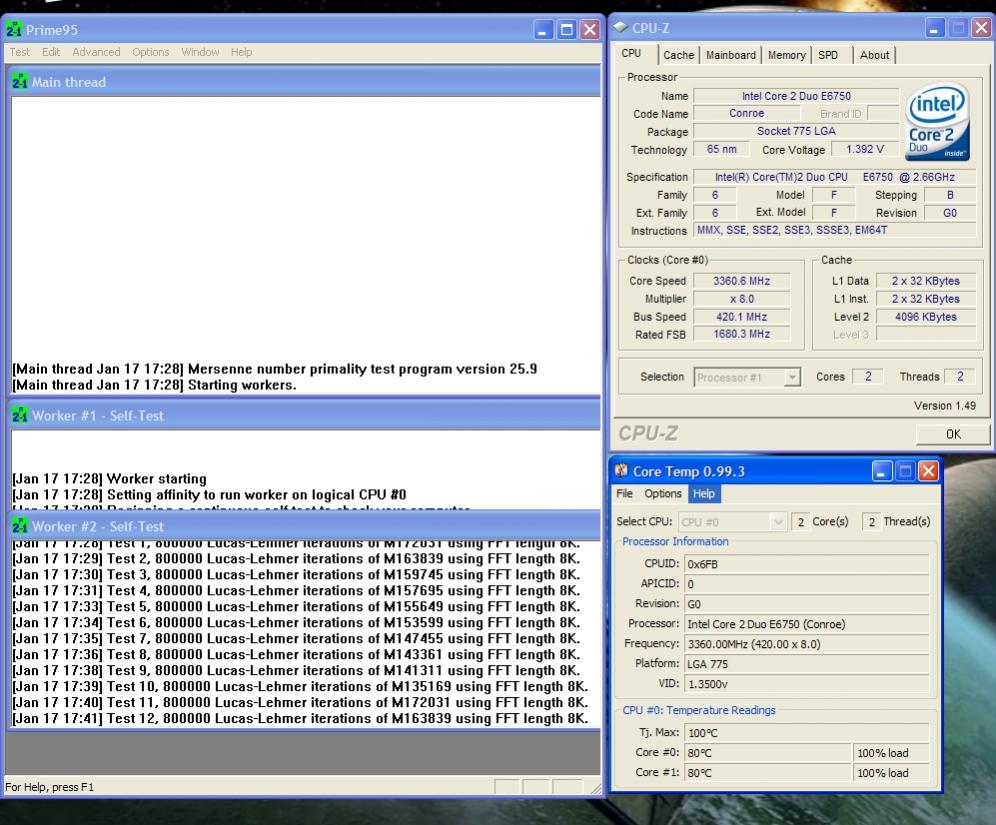Switch to the Memory tab in CPU-Z
The width and height of the screenshot is (996, 825).
786,55
